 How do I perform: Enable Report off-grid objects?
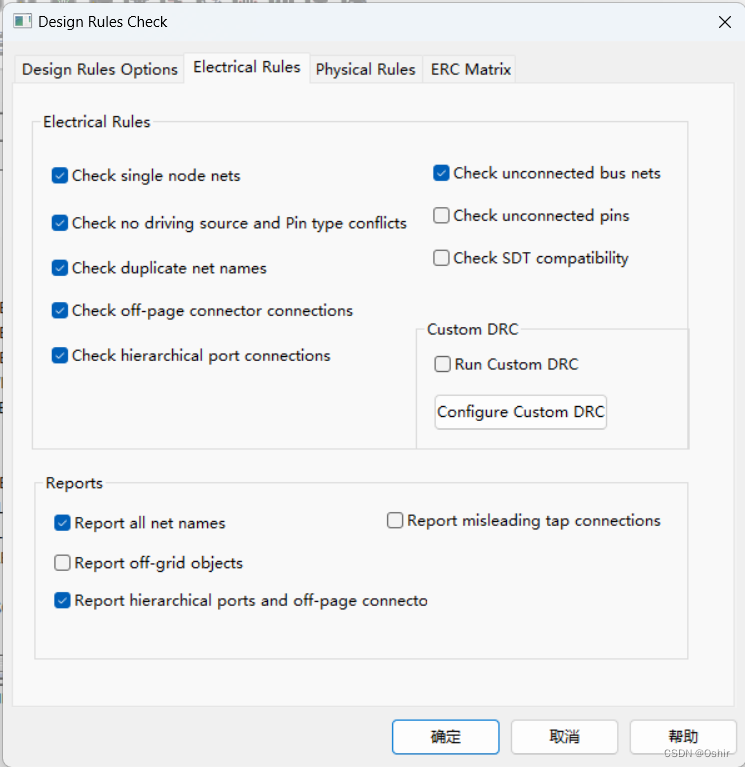coord(62,563)
